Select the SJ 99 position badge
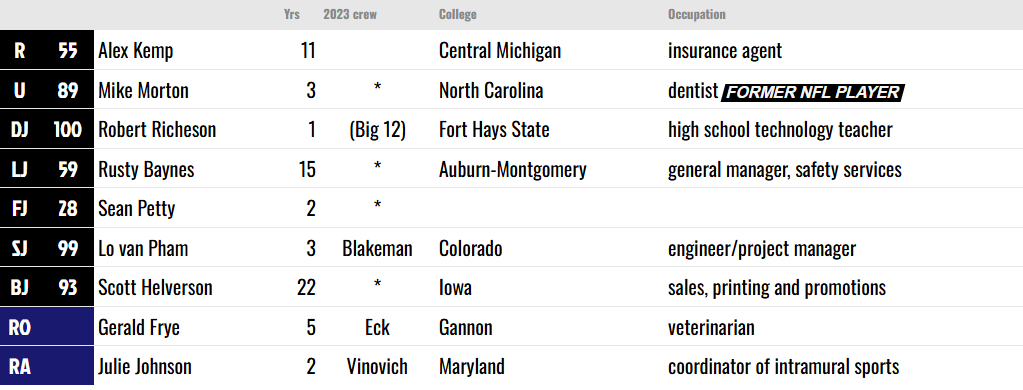 click(47, 248)
